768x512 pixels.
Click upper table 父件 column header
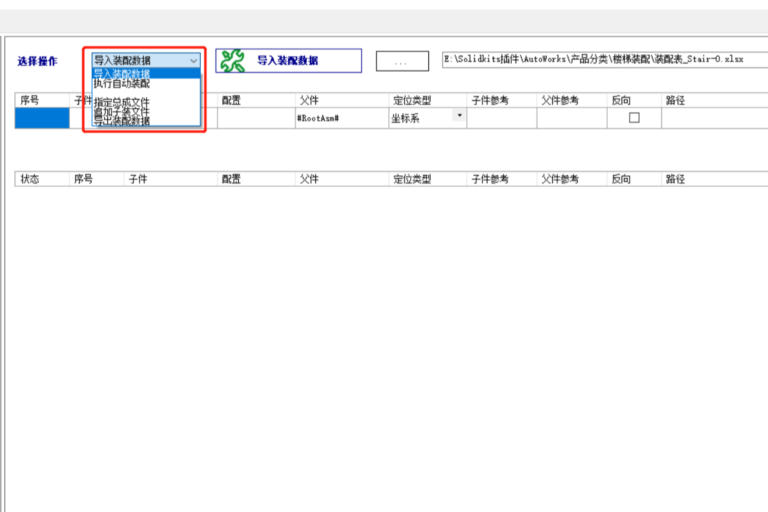coord(342,100)
